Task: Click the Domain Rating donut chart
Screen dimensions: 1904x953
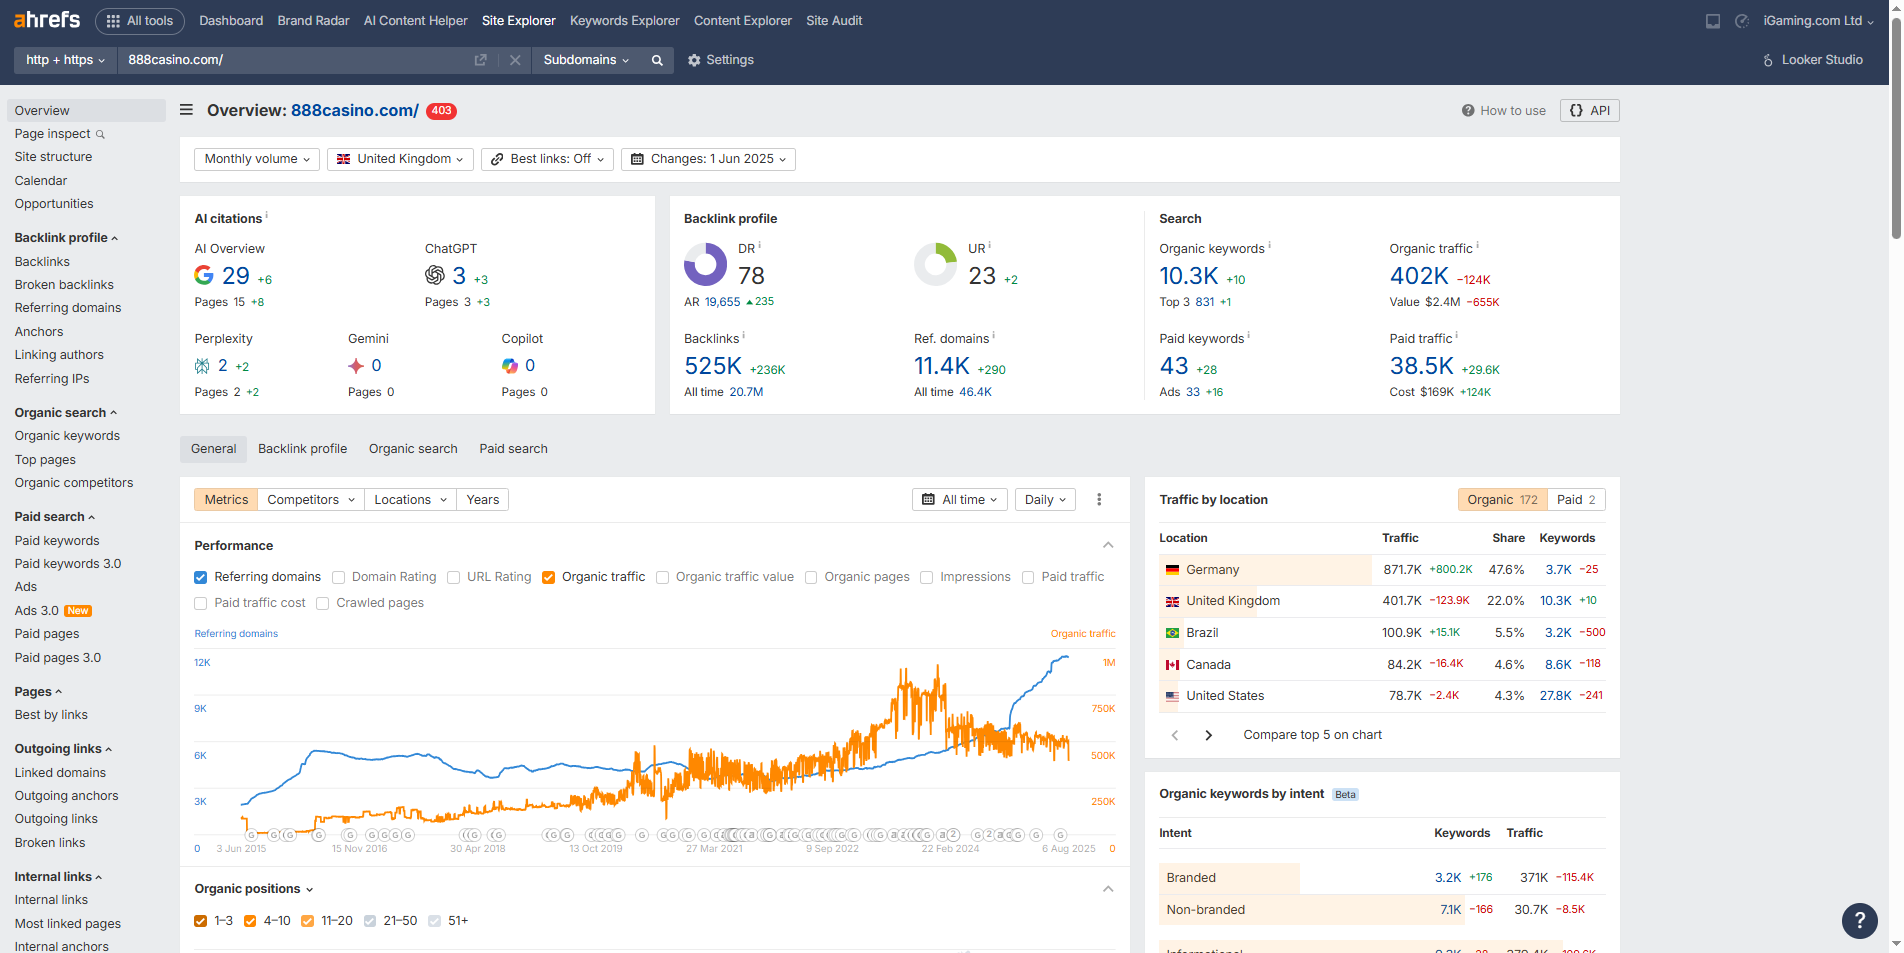Action: pyautogui.click(x=705, y=265)
